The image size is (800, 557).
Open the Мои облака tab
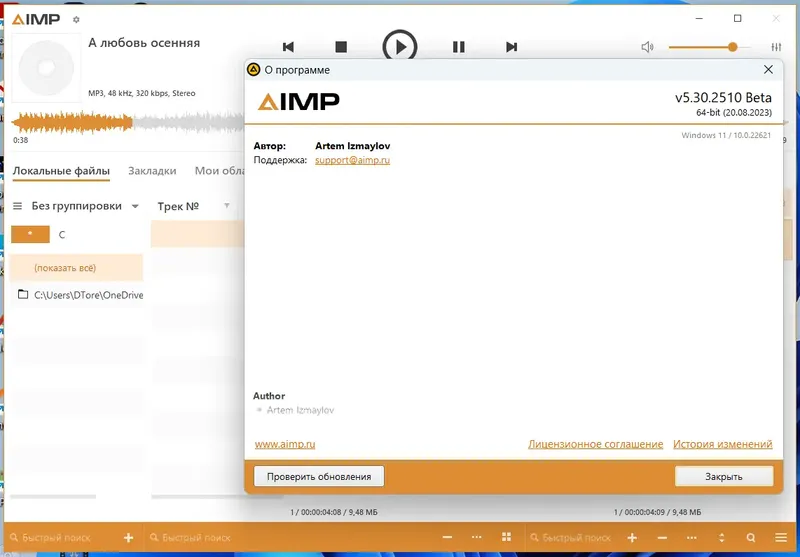220,171
